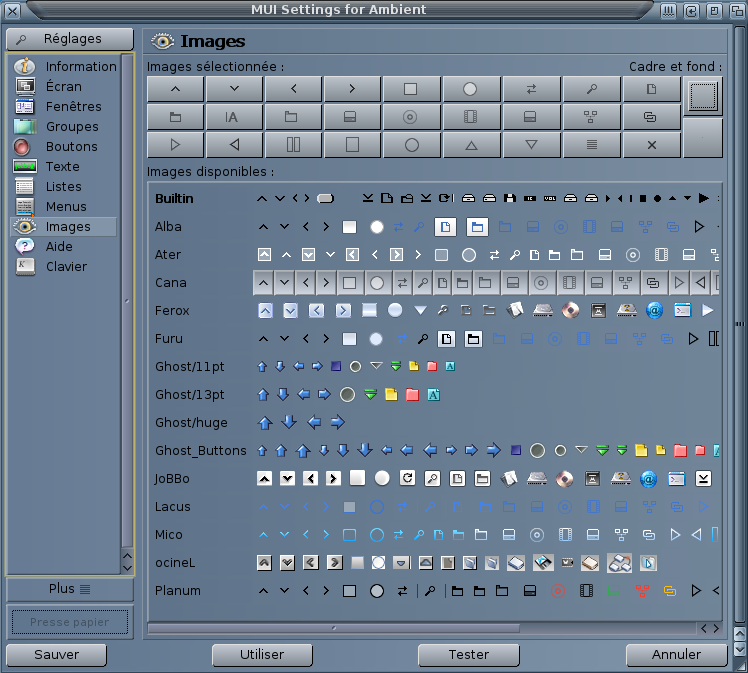Select the Ferox image set row

[435, 311]
